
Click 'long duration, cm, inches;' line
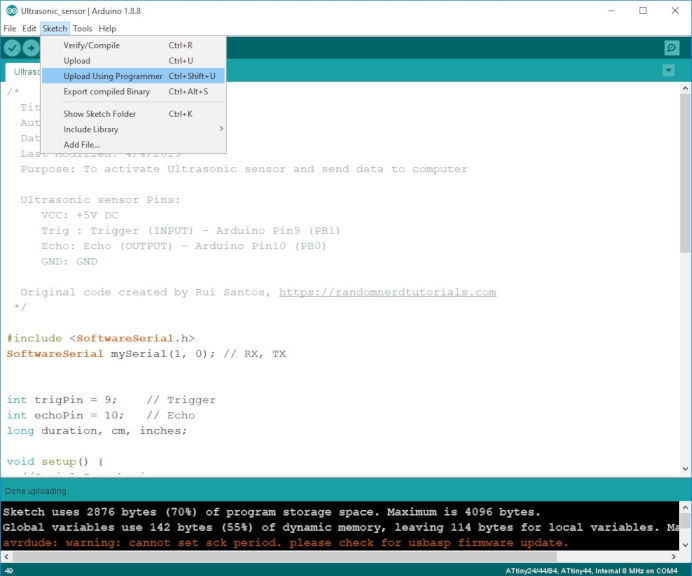tap(97, 431)
